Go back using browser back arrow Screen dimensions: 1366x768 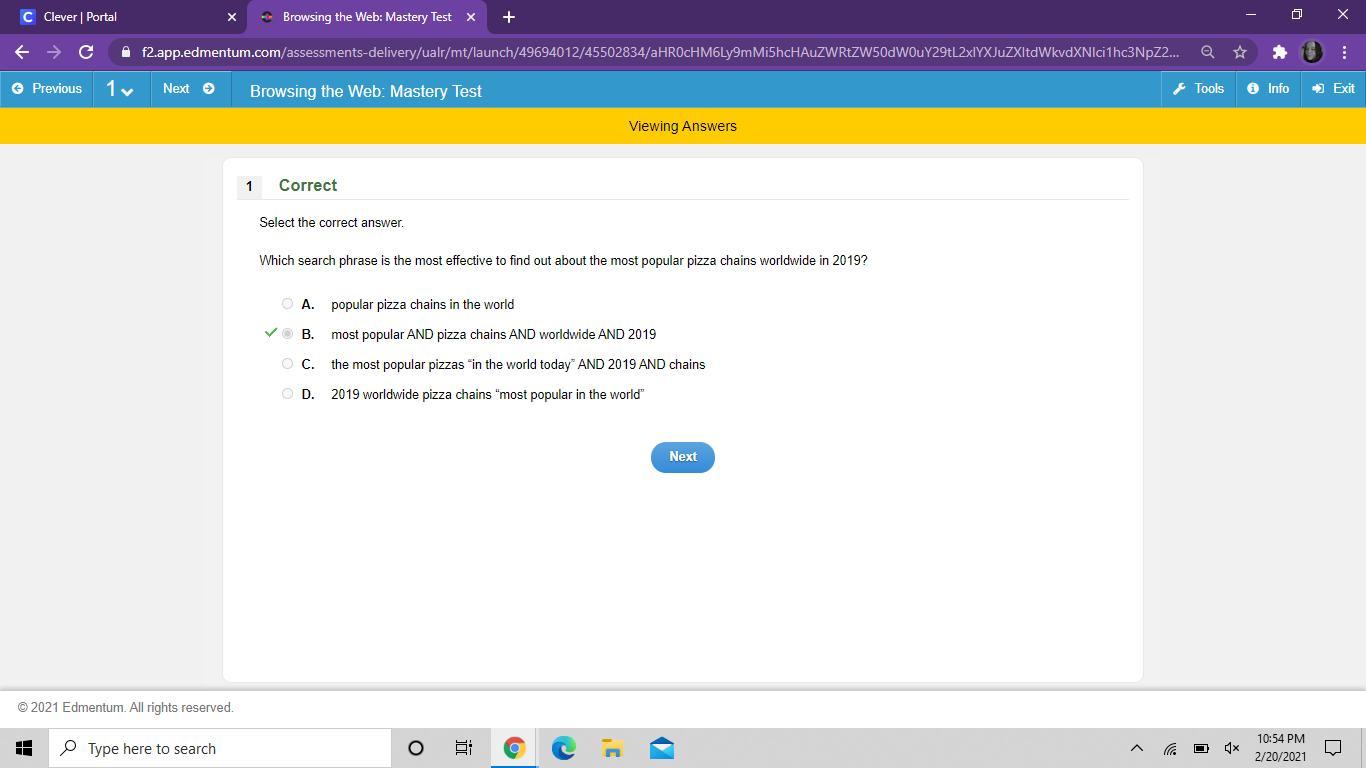[x=22, y=52]
